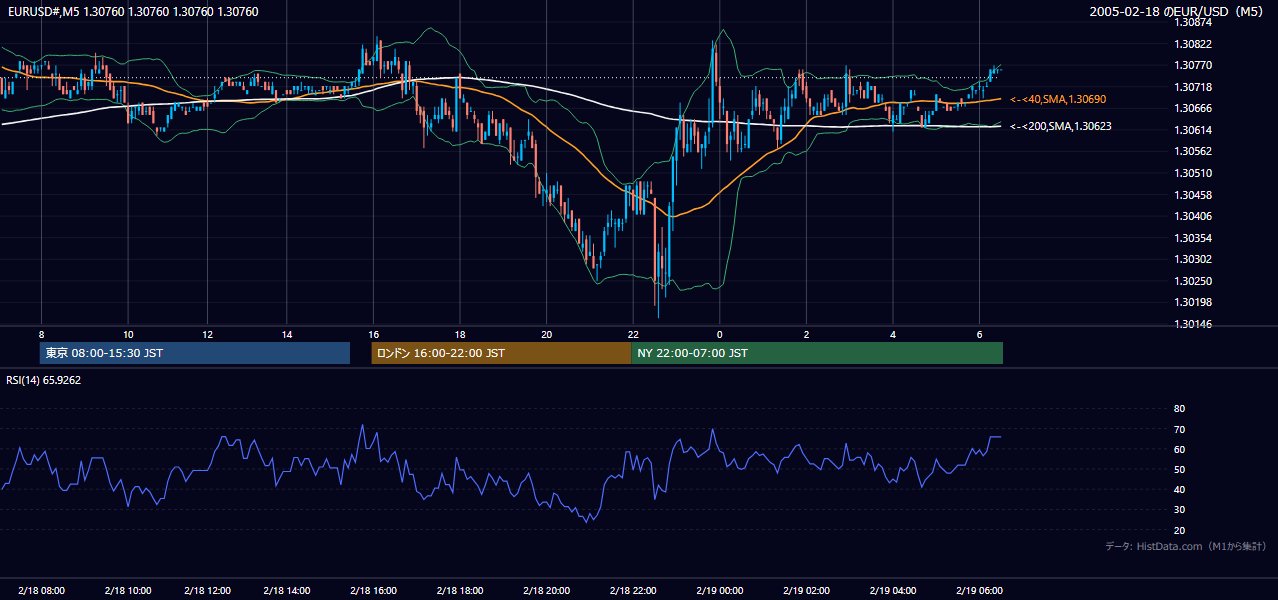Click the RSI scale level 70
This screenshot has height=600, width=1278.
click(1179, 429)
